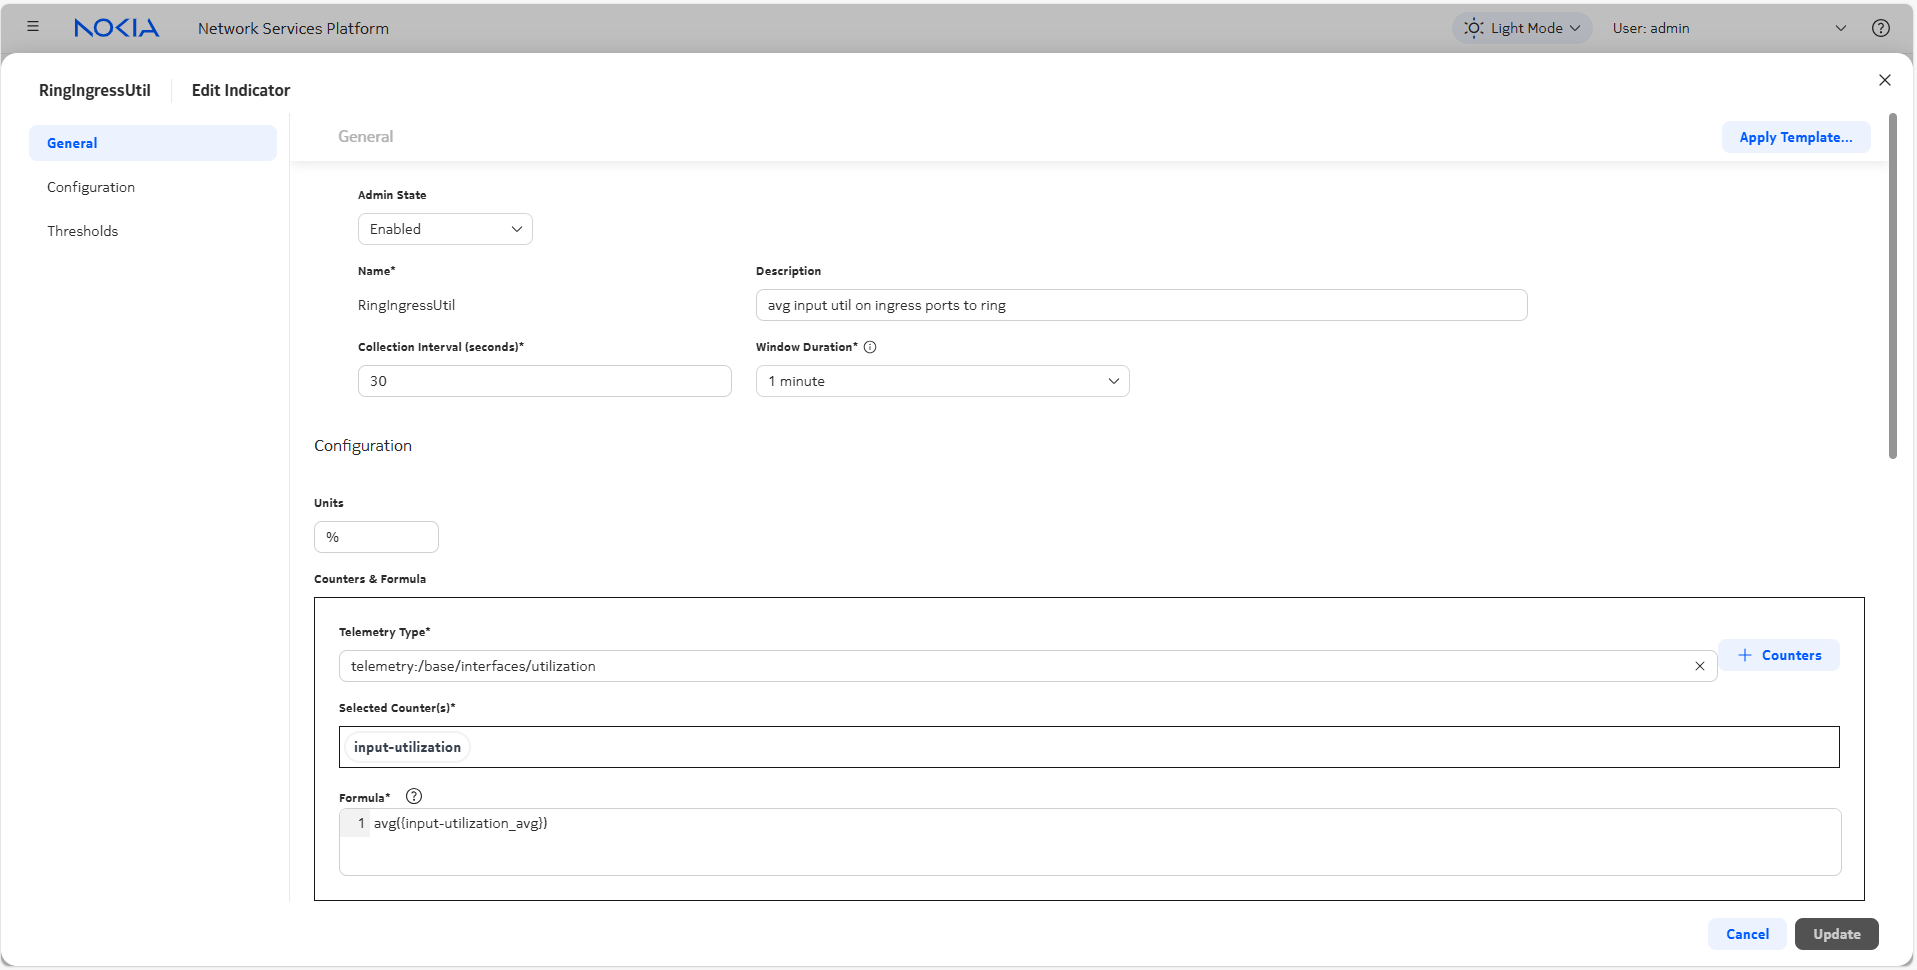Viewport: 1917px width, 970px height.
Task: Close the Edit Indicator dialog
Action: coord(1884,80)
